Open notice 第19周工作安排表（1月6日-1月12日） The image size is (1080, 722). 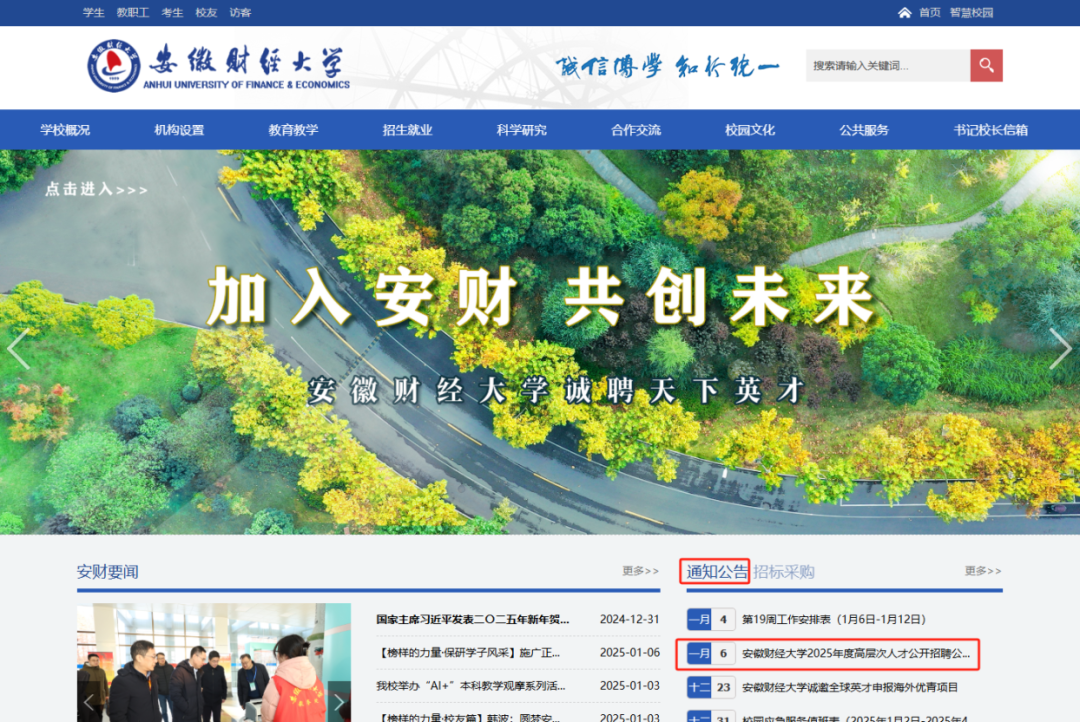tap(833, 619)
